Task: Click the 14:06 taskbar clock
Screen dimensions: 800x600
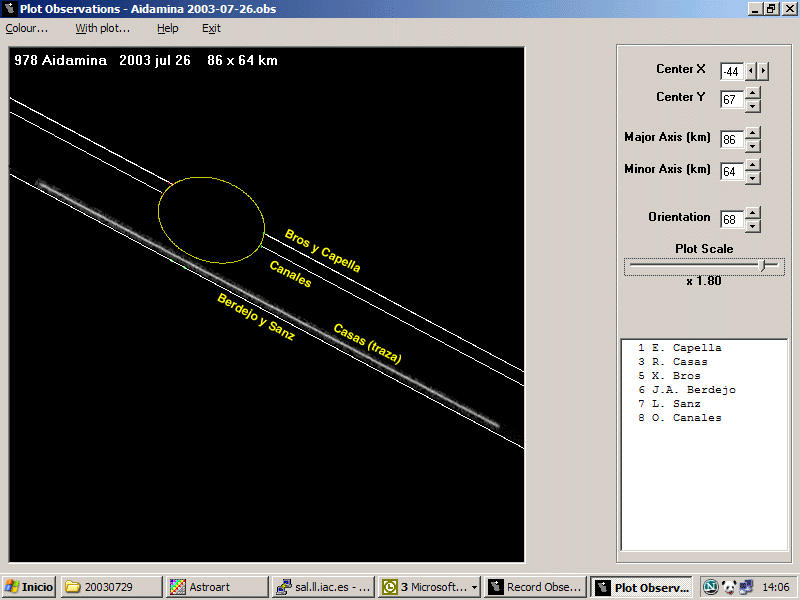Action: (x=775, y=587)
